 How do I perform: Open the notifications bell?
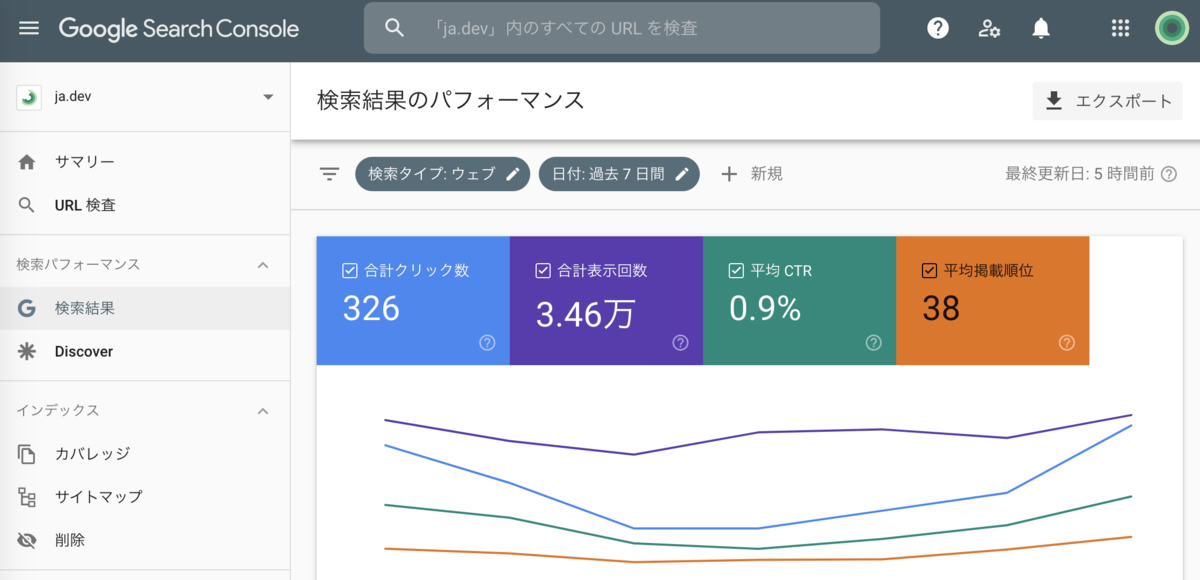point(1041,28)
